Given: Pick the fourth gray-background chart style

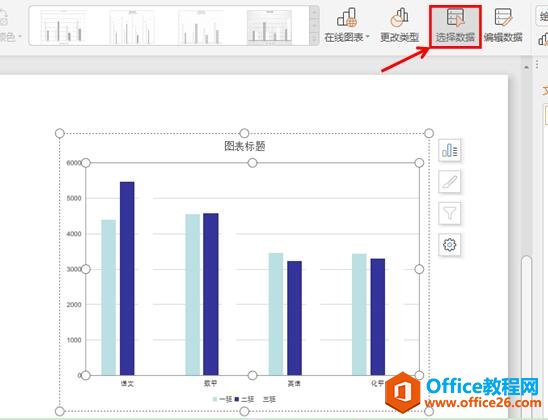Looking at the screenshot, I should (x=269, y=26).
